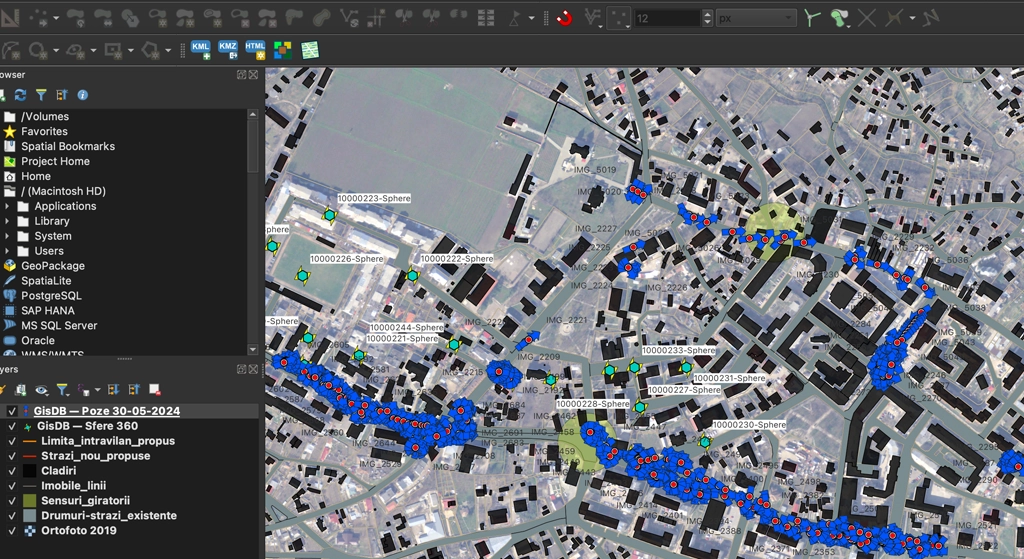Toggle snapping with the red magnet icon
This screenshot has height=559, width=1024.
[564, 18]
